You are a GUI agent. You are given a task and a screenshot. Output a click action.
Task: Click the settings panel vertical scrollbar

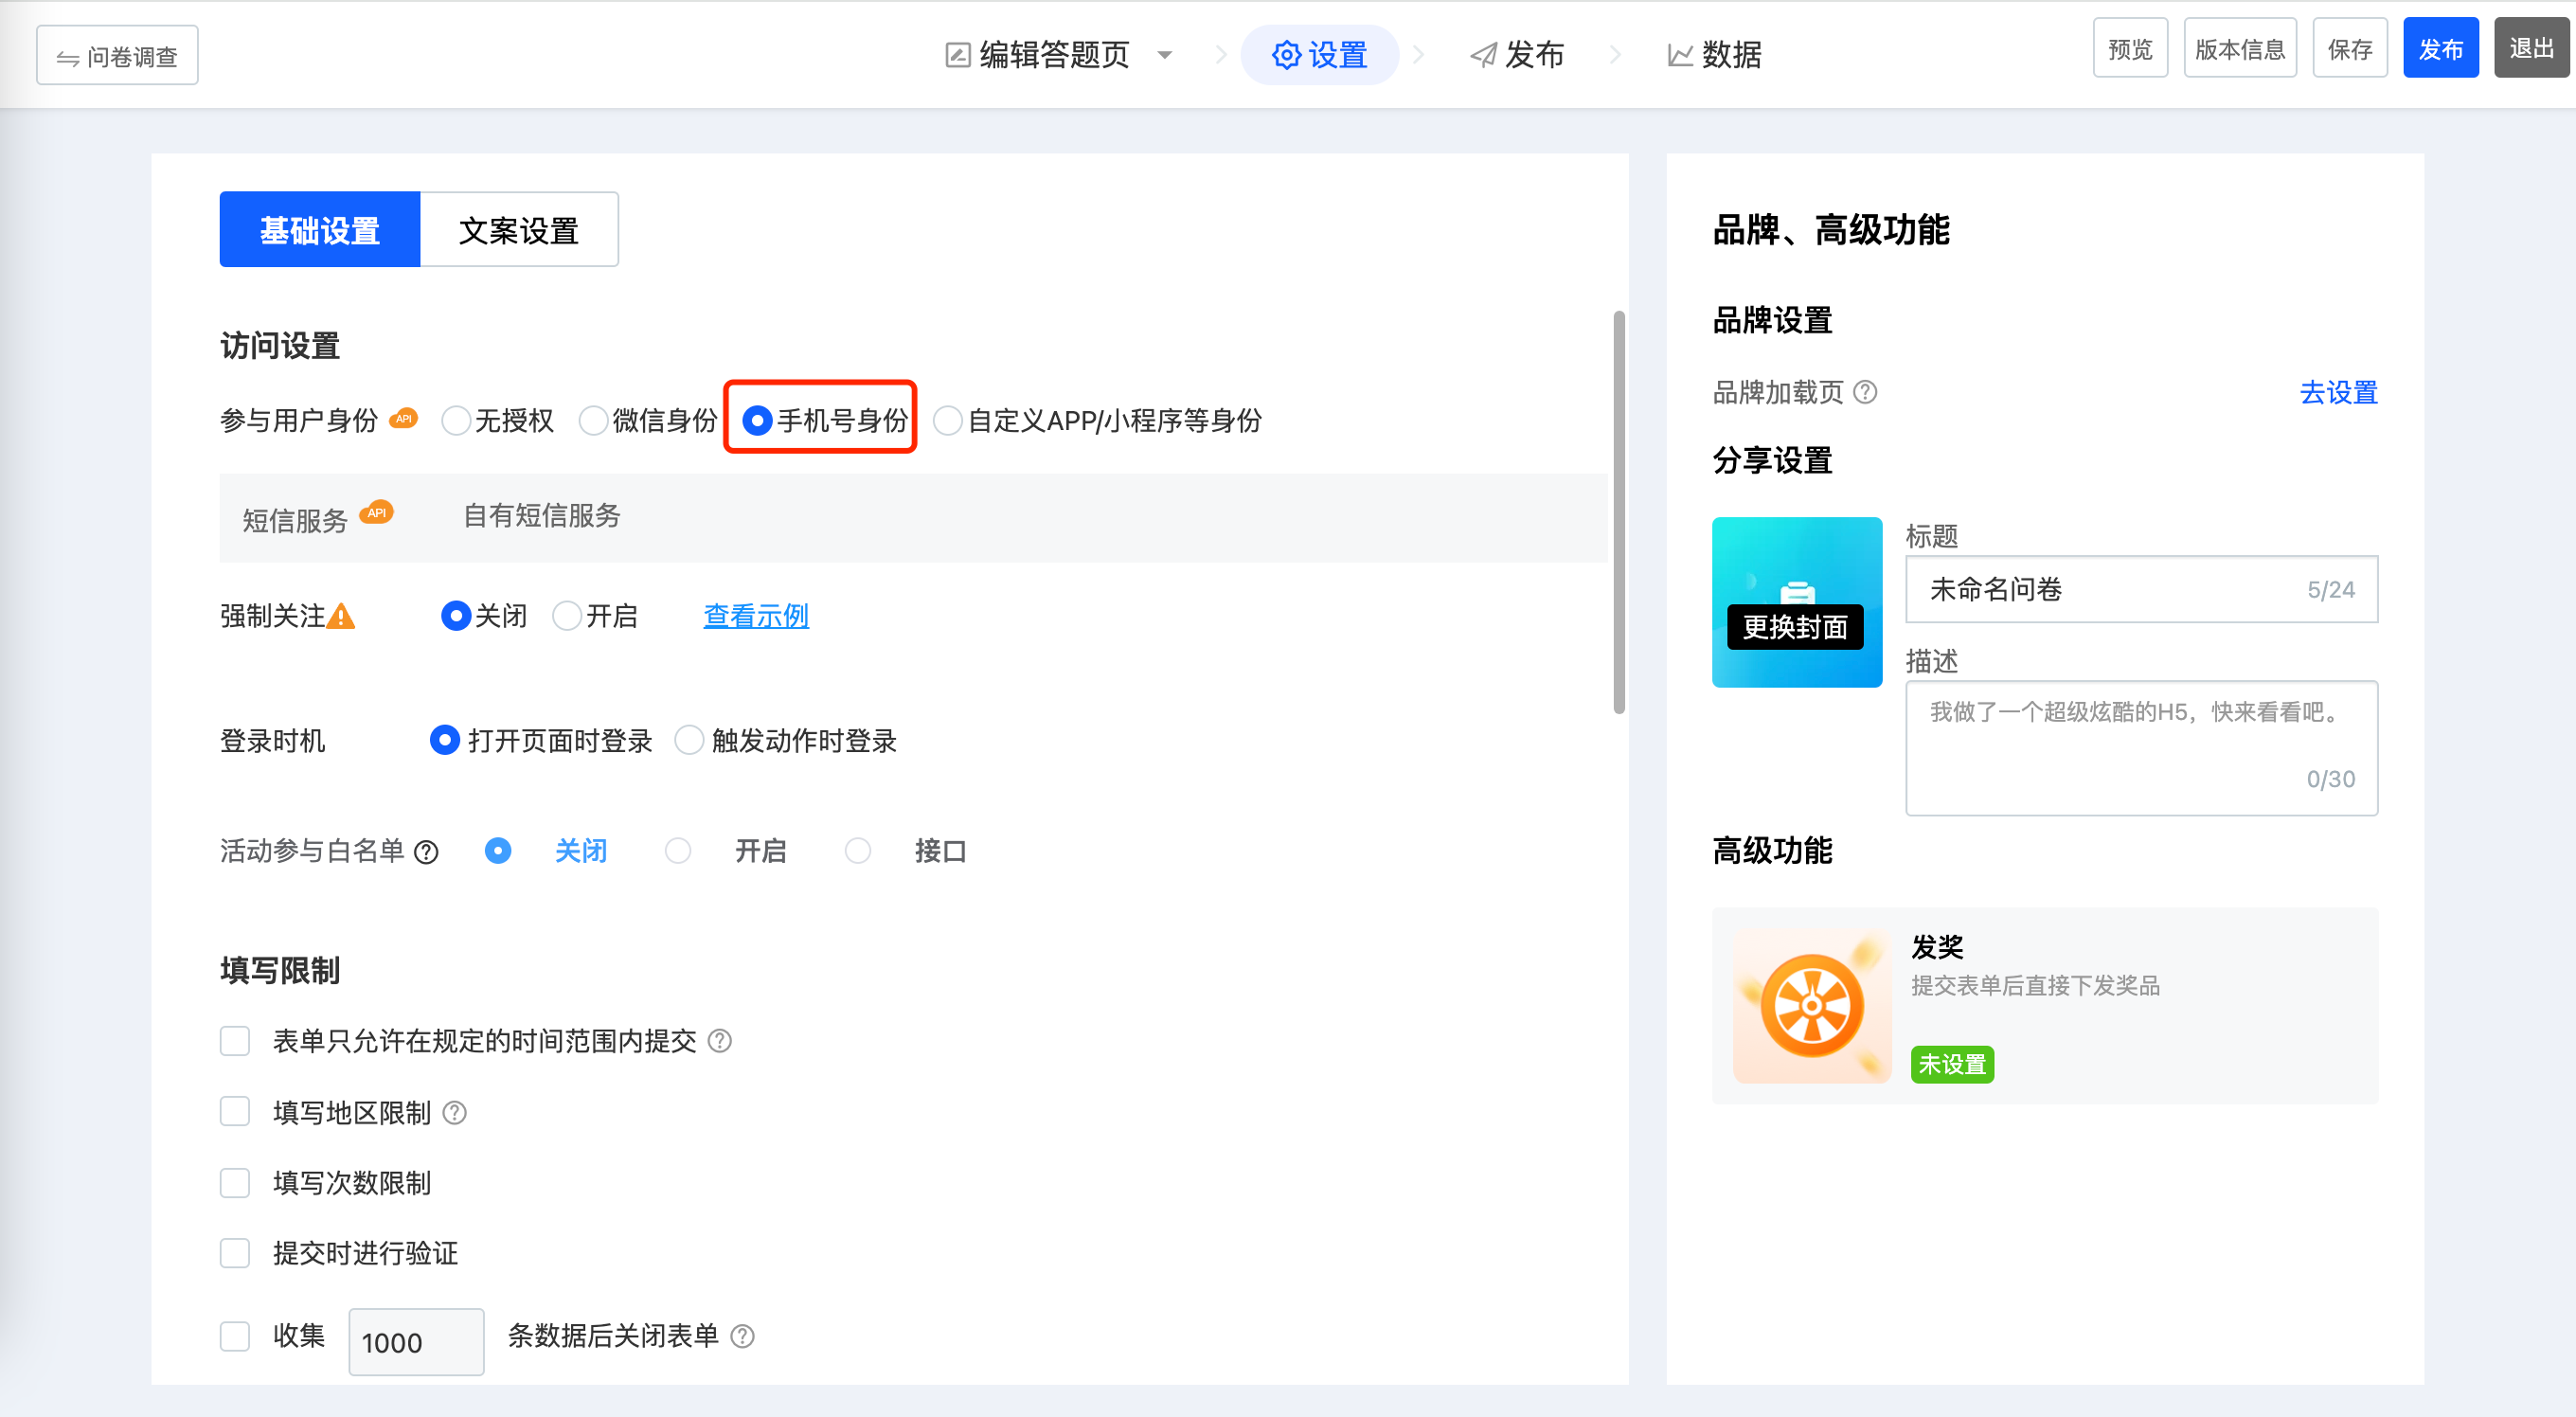coord(1619,512)
